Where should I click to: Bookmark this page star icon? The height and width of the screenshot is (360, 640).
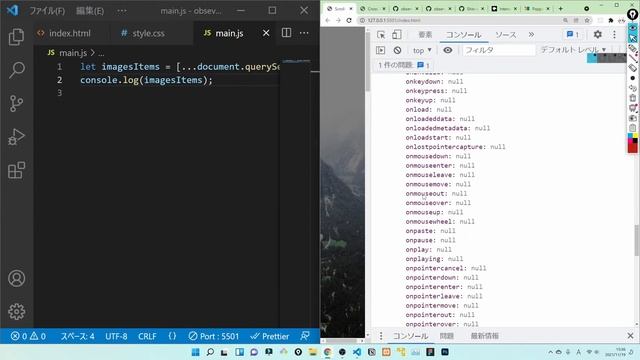pyautogui.click(x=587, y=20)
